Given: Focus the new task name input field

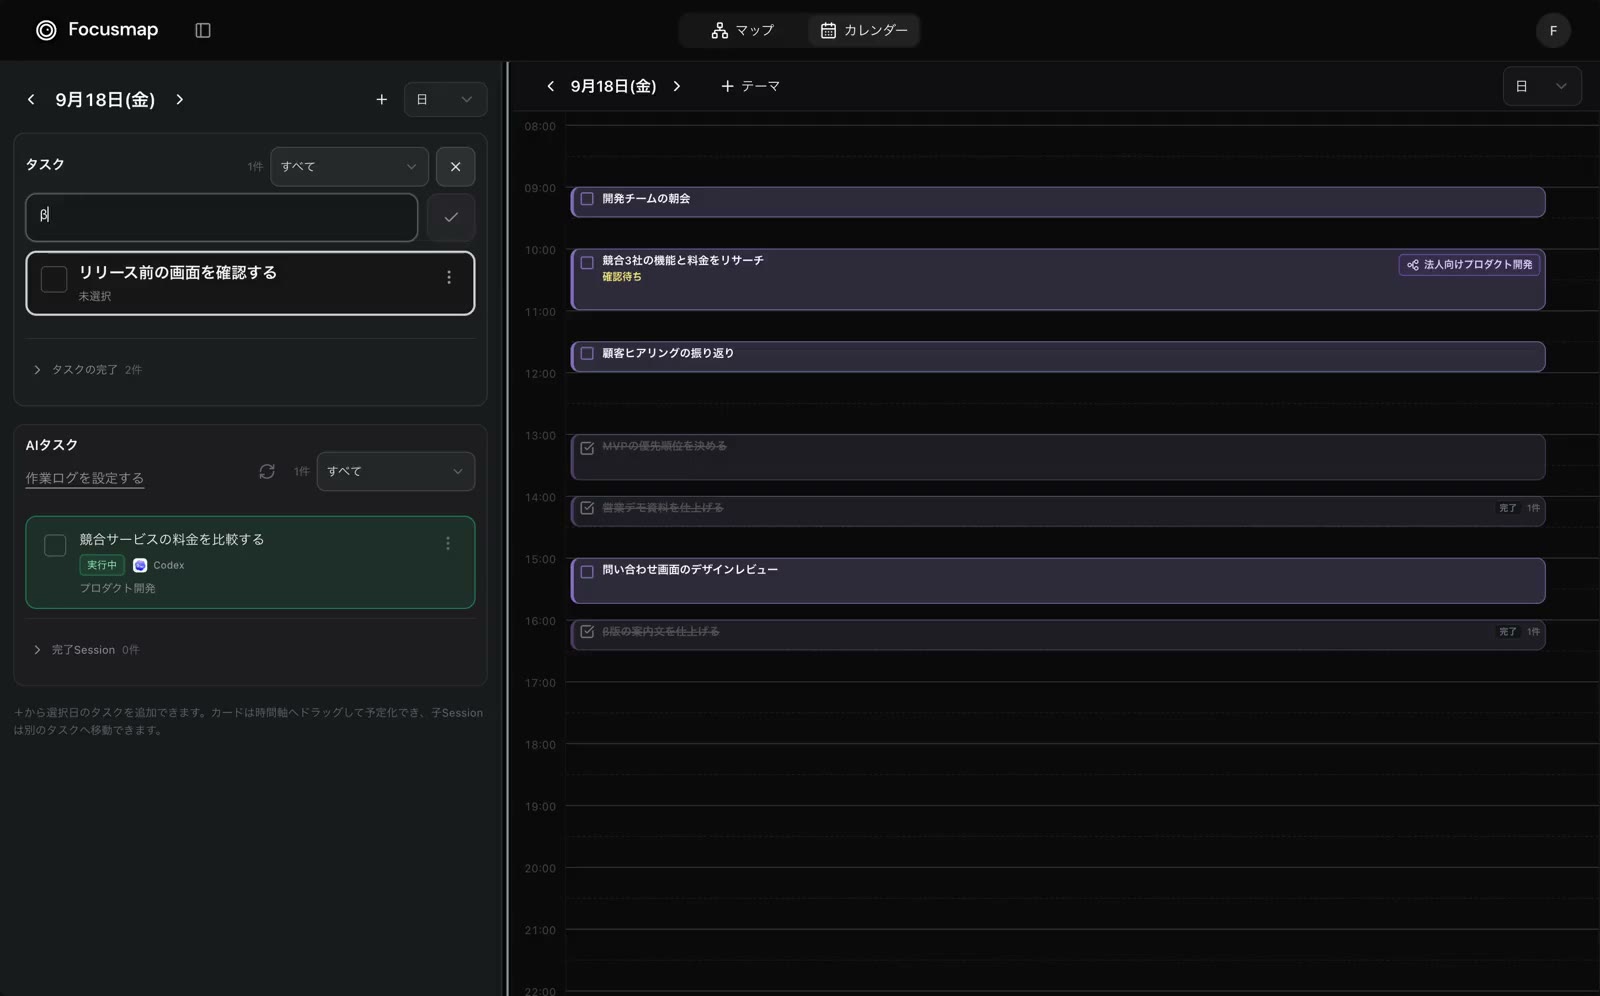Looking at the screenshot, I should (x=221, y=217).
